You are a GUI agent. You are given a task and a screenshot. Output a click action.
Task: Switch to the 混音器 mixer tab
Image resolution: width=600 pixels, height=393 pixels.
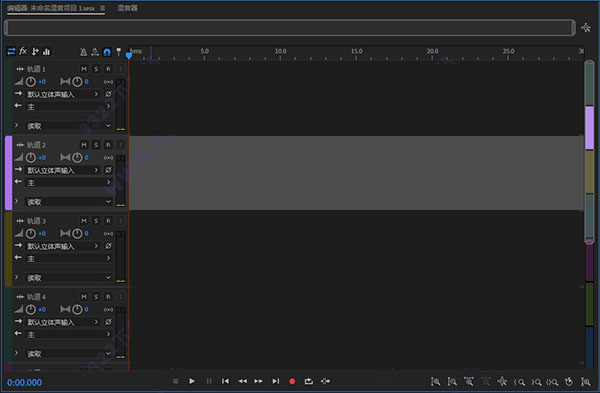coord(127,8)
